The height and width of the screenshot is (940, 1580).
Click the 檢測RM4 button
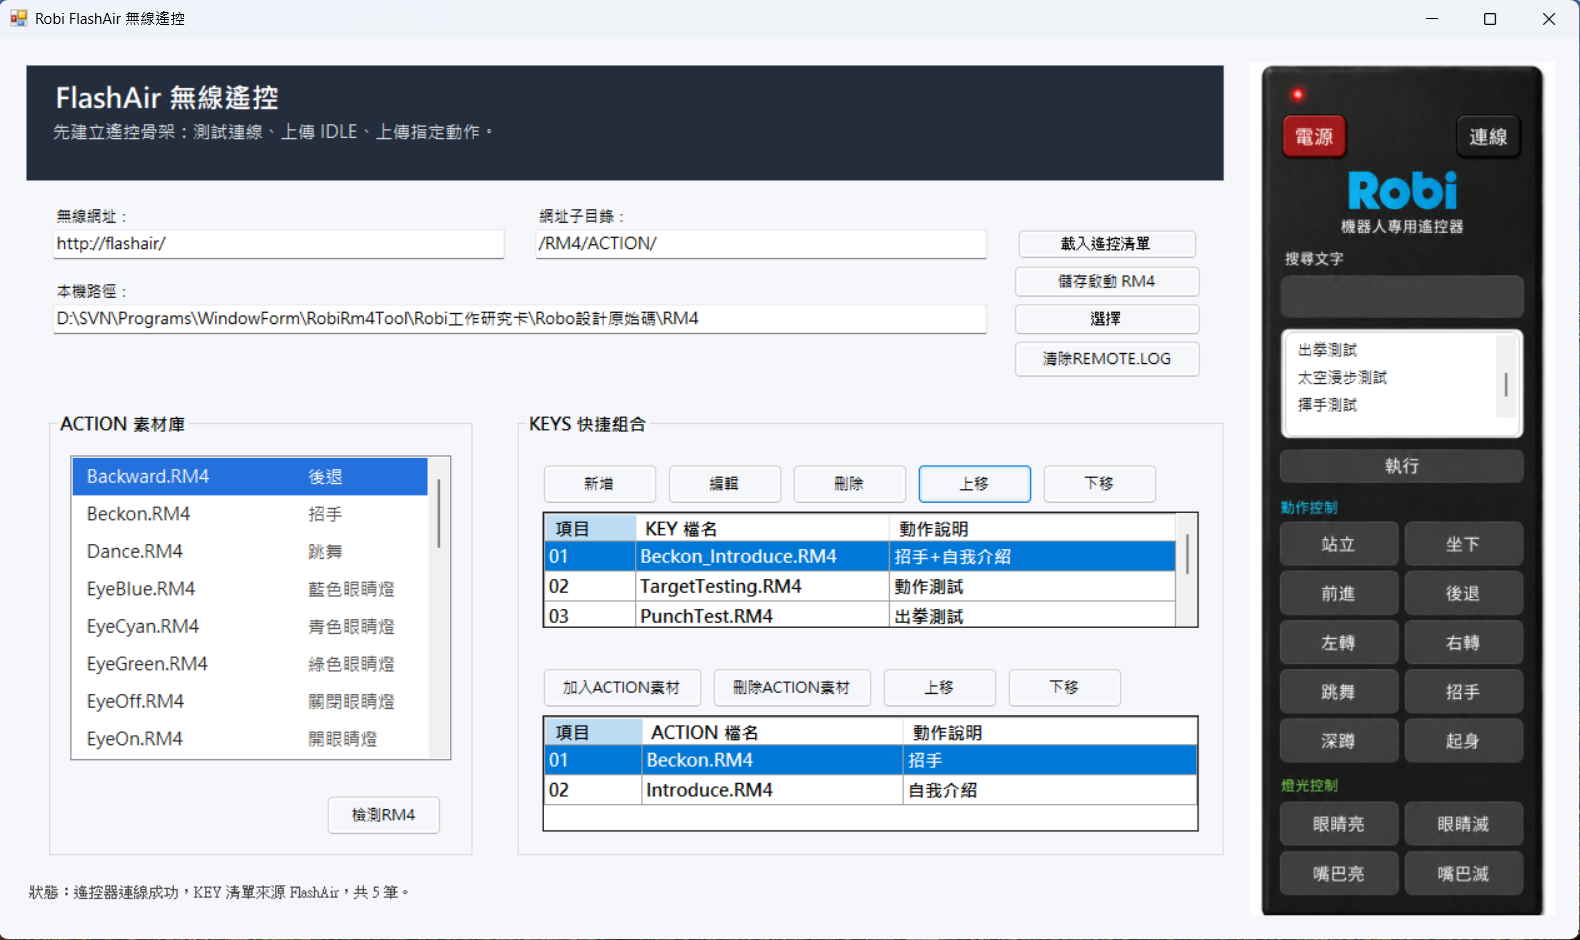coord(383,815)
